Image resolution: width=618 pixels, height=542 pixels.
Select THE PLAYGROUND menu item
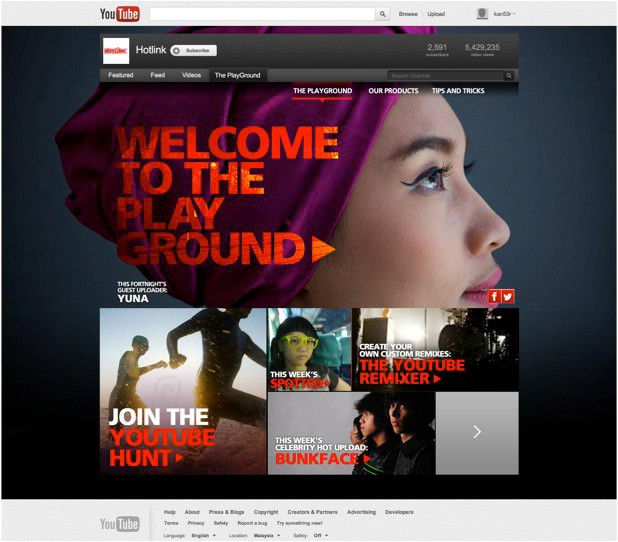point(322,91)
